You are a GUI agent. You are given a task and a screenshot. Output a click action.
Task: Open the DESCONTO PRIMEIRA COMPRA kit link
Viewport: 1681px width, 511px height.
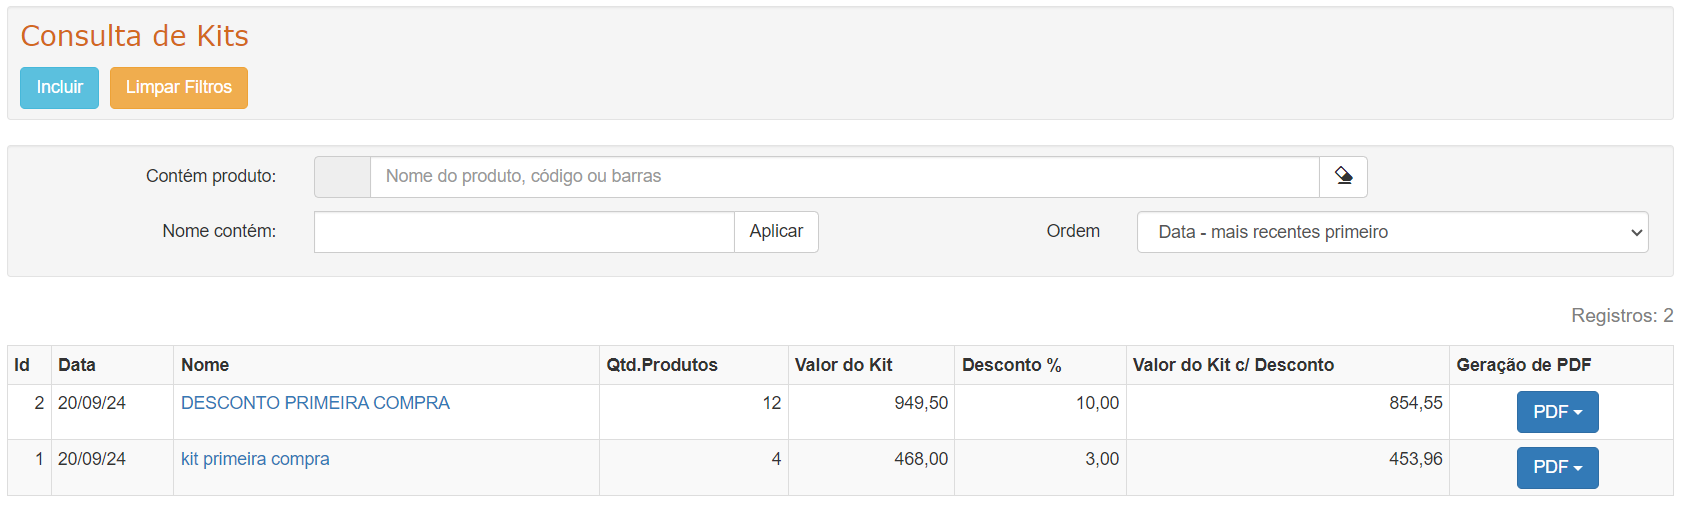[315, 403]
